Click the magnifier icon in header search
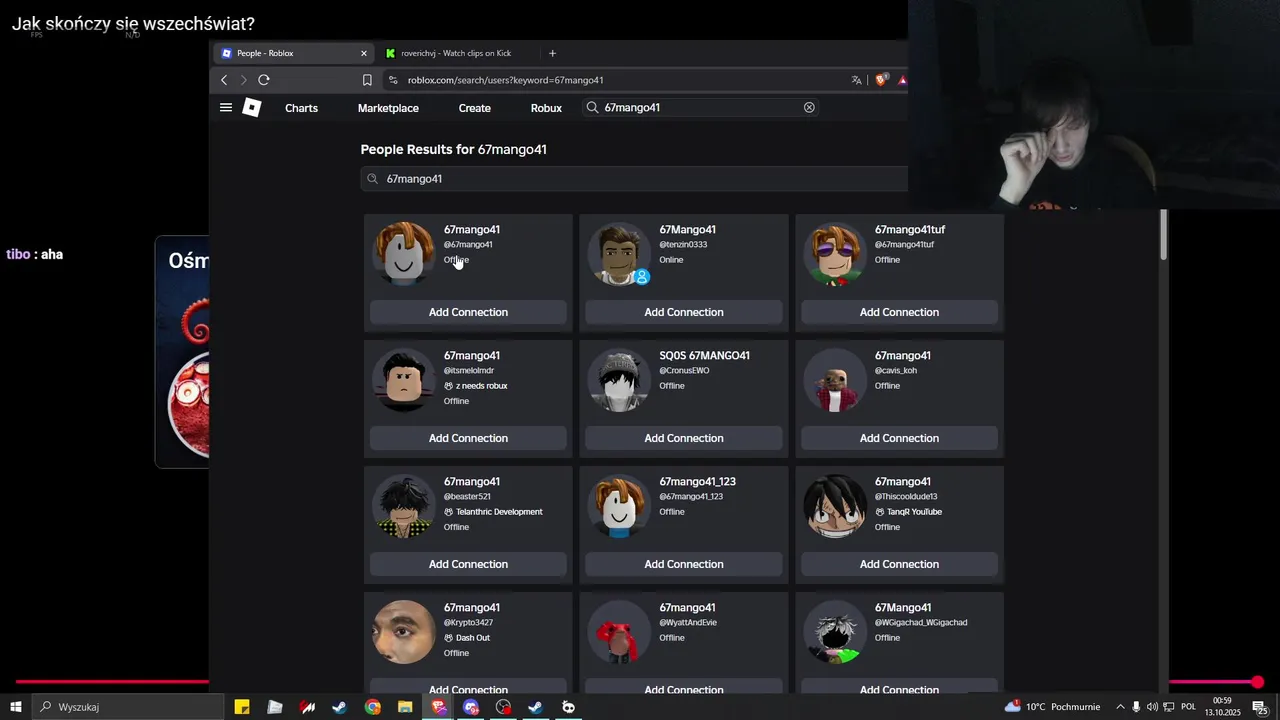The width and height of the screenshot is (1280, 720). [x=592, y=107]
